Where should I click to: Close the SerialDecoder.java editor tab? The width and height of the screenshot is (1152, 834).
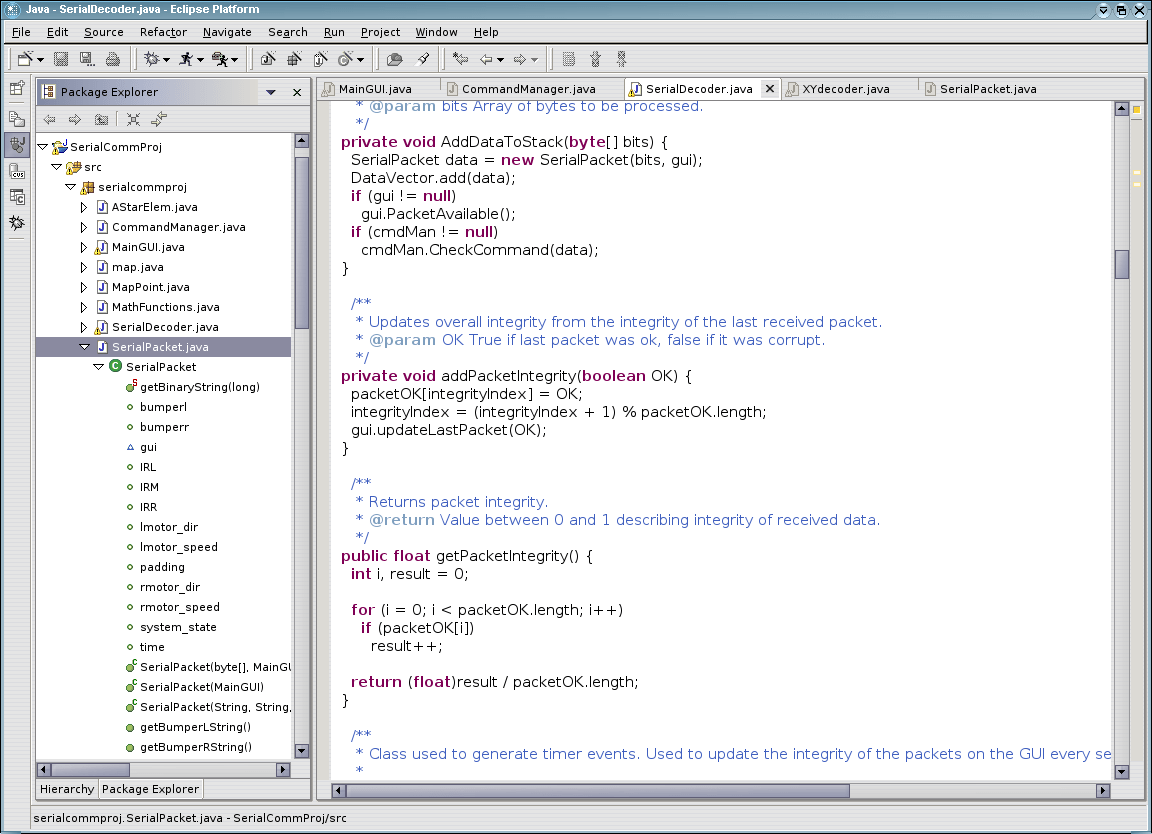[769, 89]
